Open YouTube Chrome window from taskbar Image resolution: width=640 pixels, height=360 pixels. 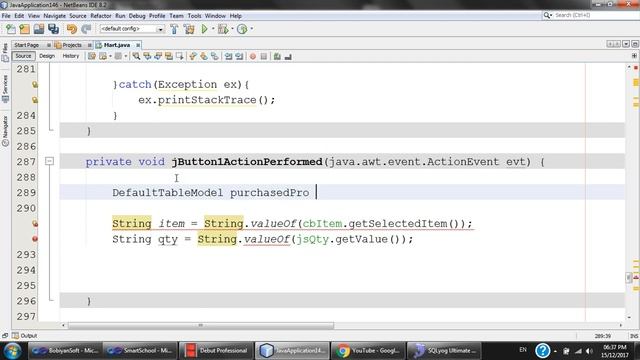pos(367,351)
